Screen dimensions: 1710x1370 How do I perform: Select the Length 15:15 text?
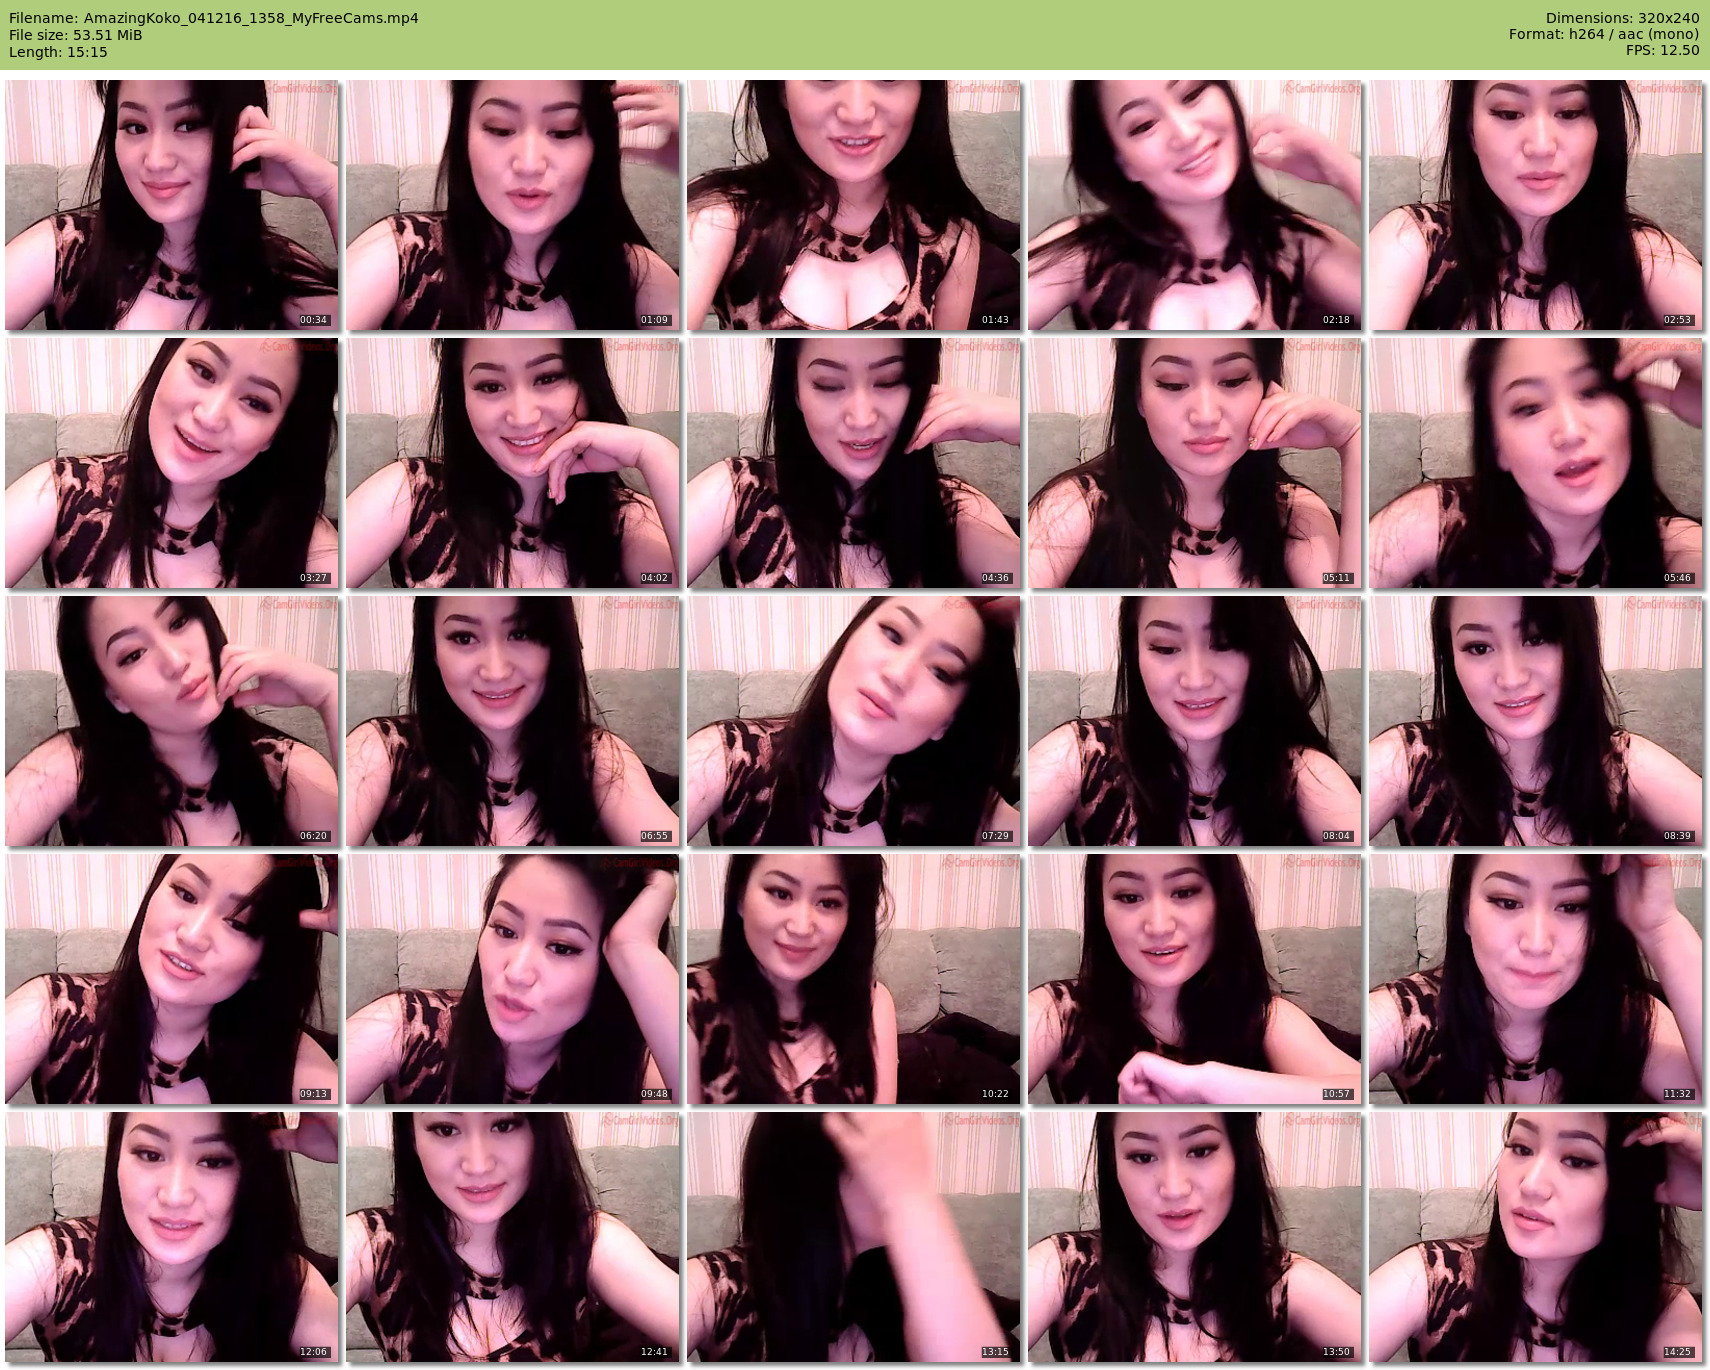(58, 52)
